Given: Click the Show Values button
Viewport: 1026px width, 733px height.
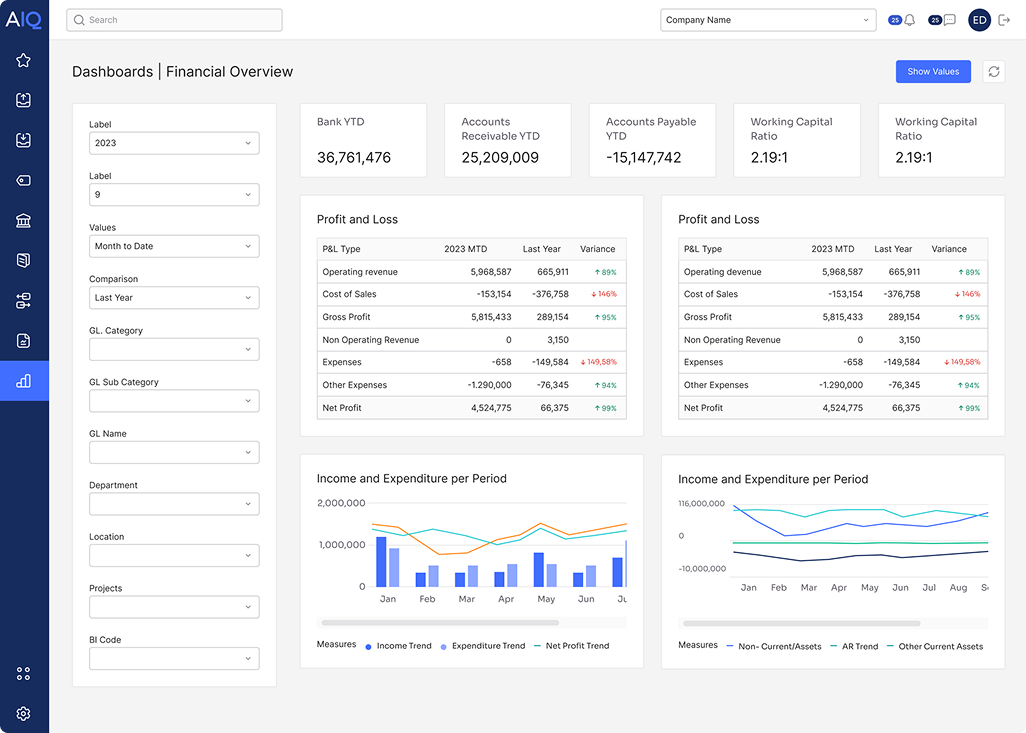Looking at the screenshot, I should (x=933, y=71).
